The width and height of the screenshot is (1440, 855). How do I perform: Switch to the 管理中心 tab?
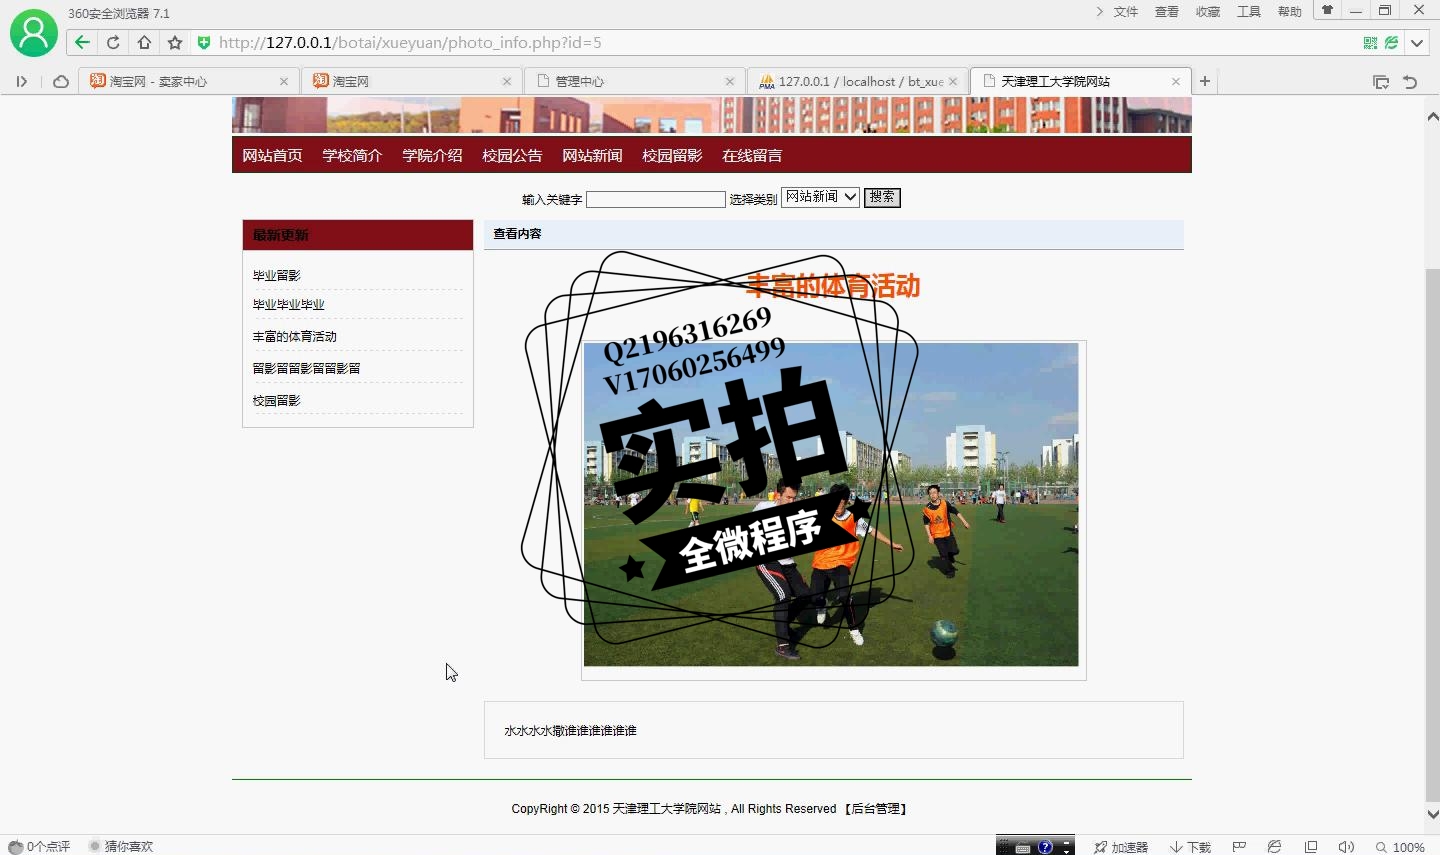pos(635,82)
